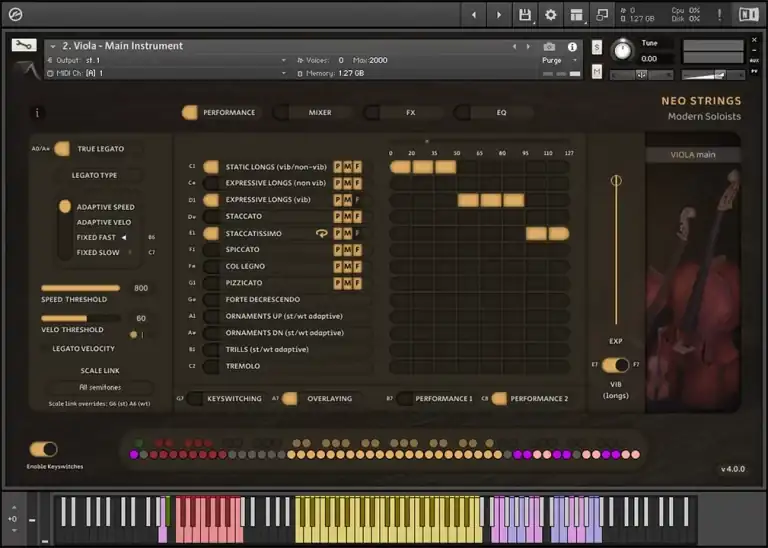The height and width of the screenshot is (548, 768).
Task: Select previous instrument arrow in header
Action: [514, 47]
